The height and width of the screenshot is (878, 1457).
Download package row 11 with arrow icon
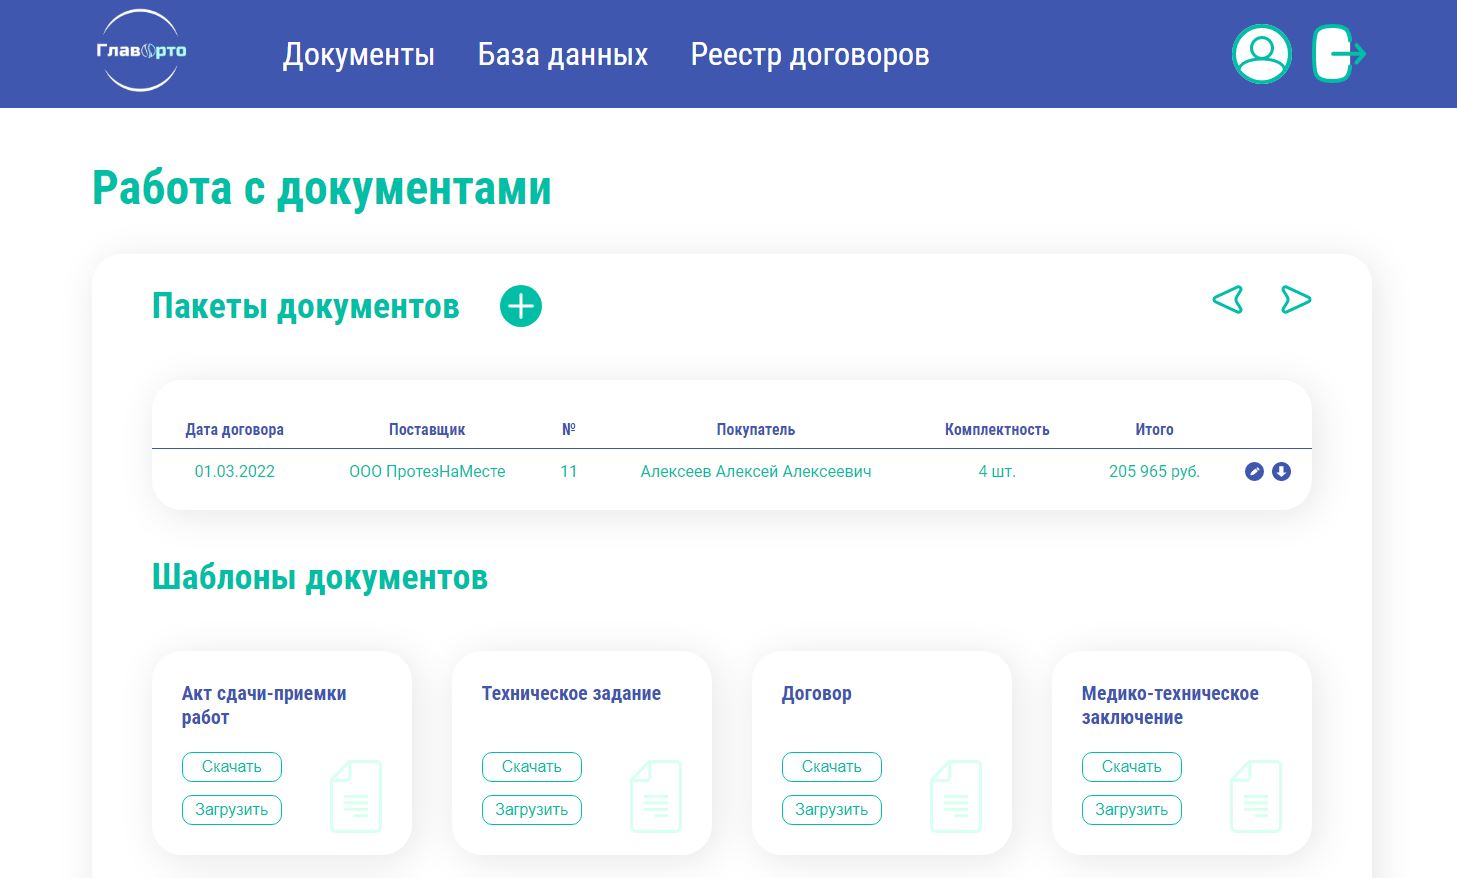pyautogui.click(x=1281, y=472)
